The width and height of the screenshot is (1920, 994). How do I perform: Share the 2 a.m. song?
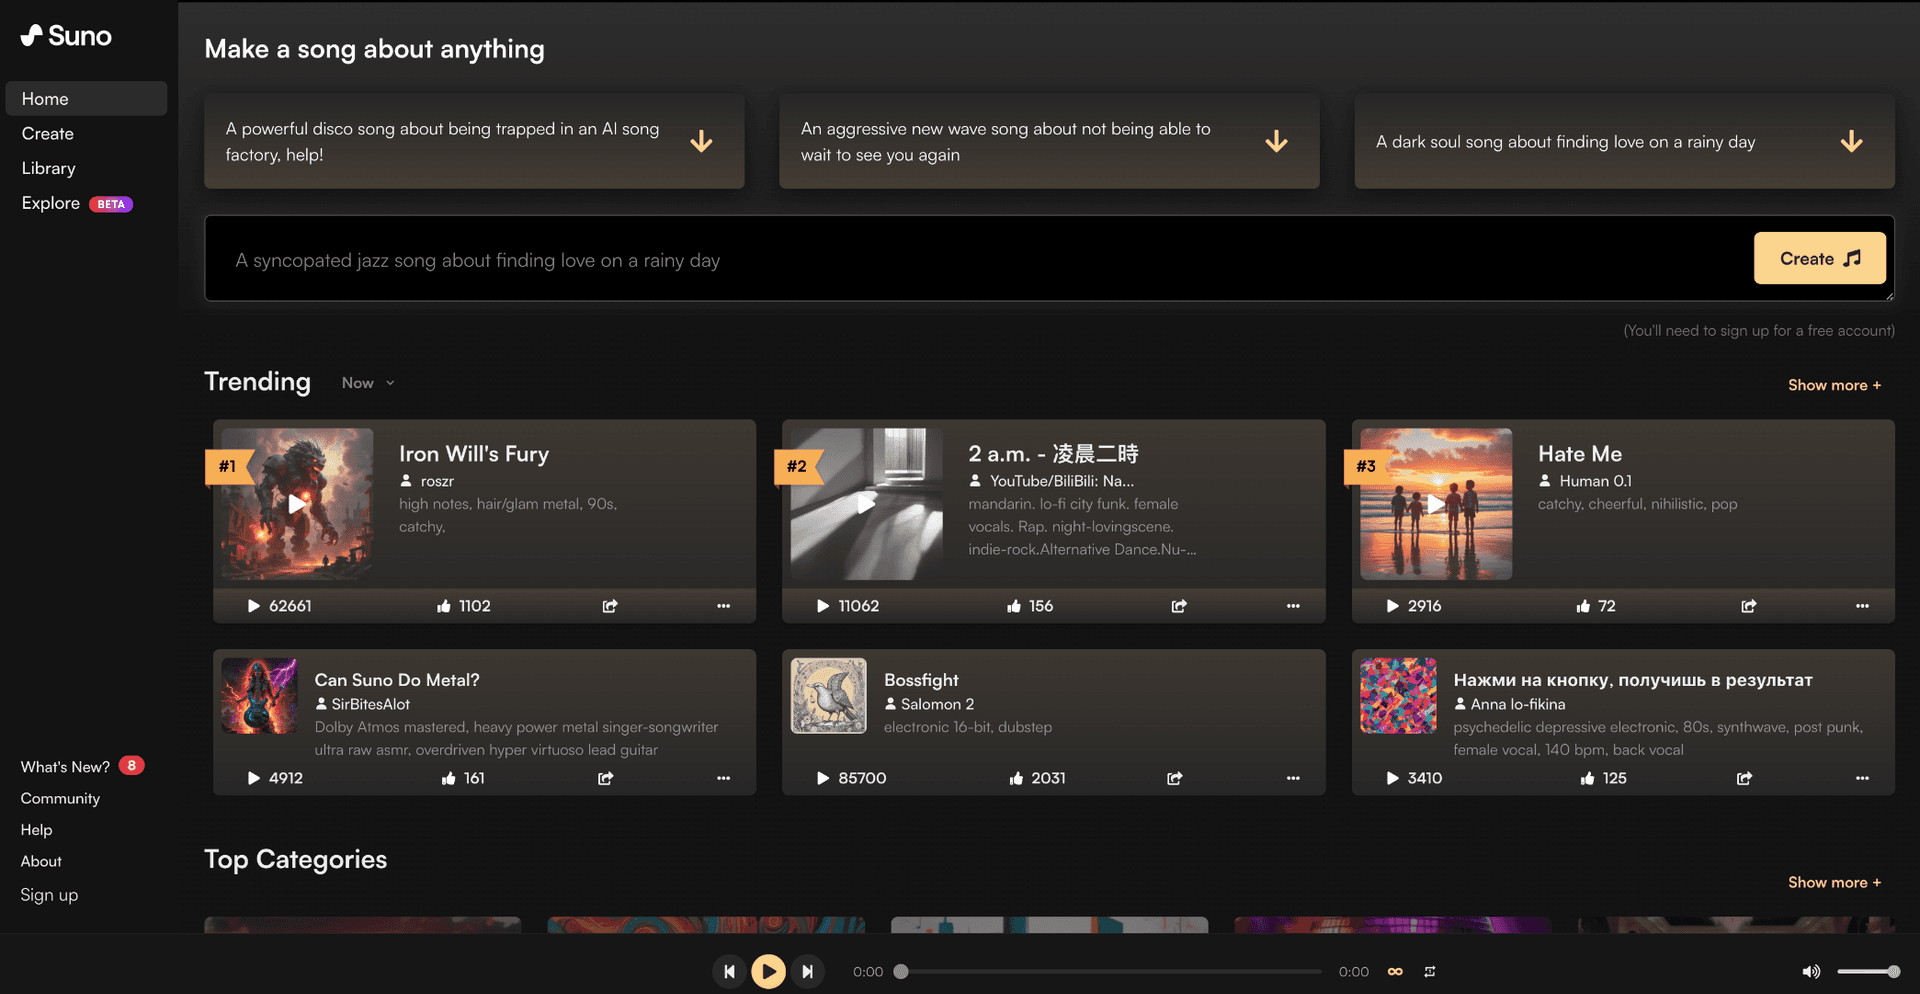1179,606
